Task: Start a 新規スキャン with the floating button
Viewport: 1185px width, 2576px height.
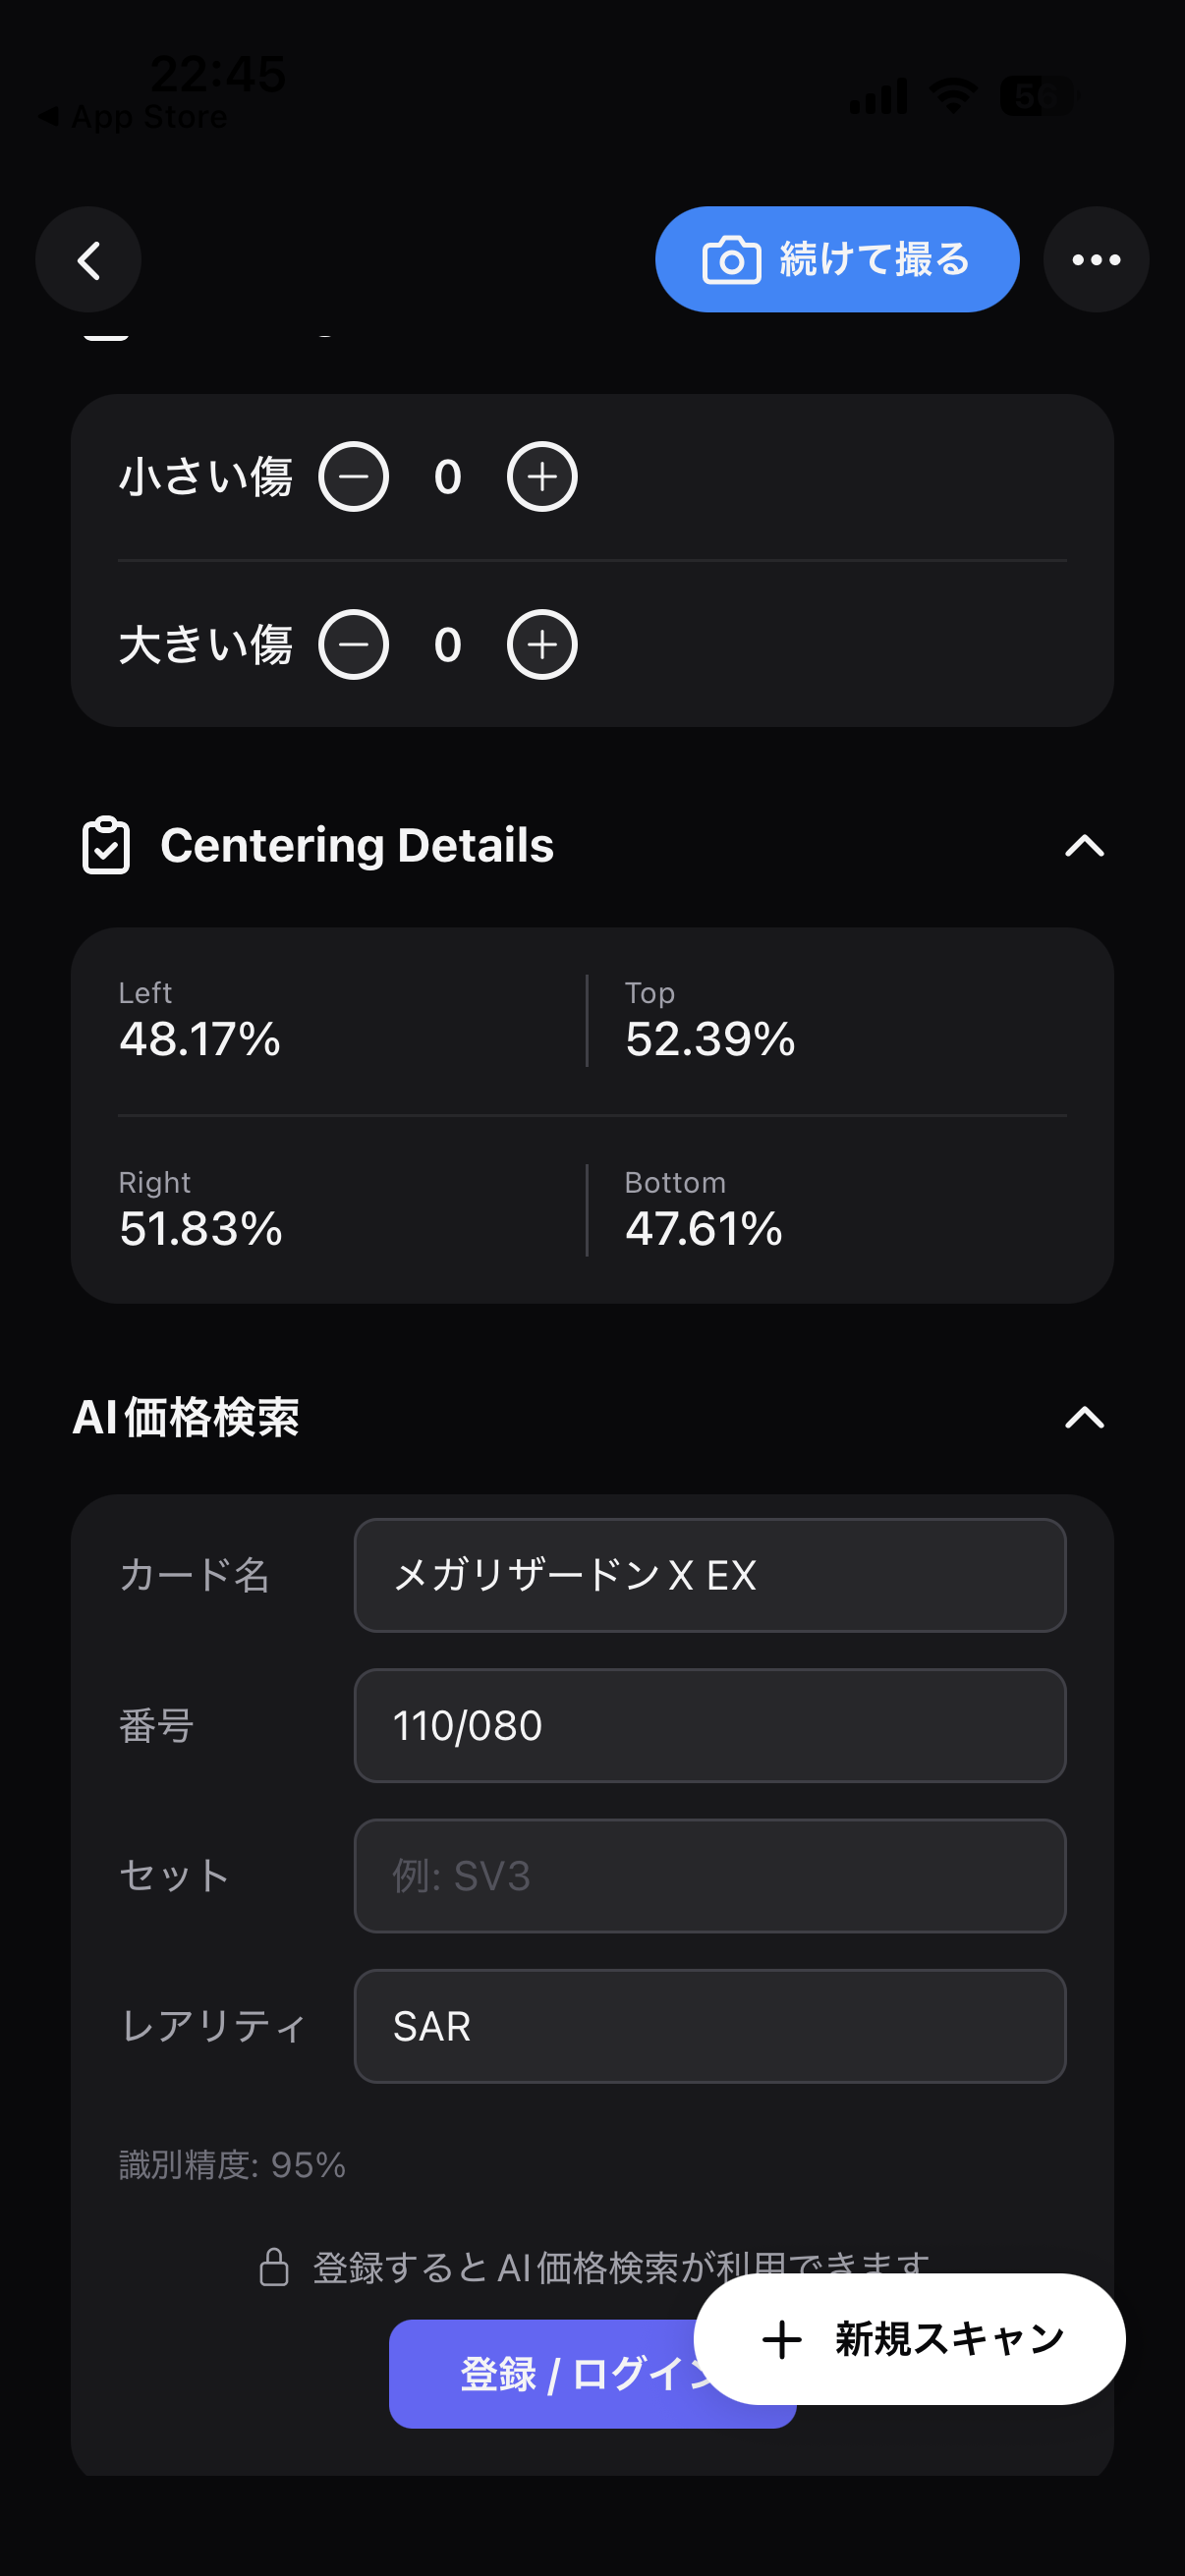Action: [910, 2339]
